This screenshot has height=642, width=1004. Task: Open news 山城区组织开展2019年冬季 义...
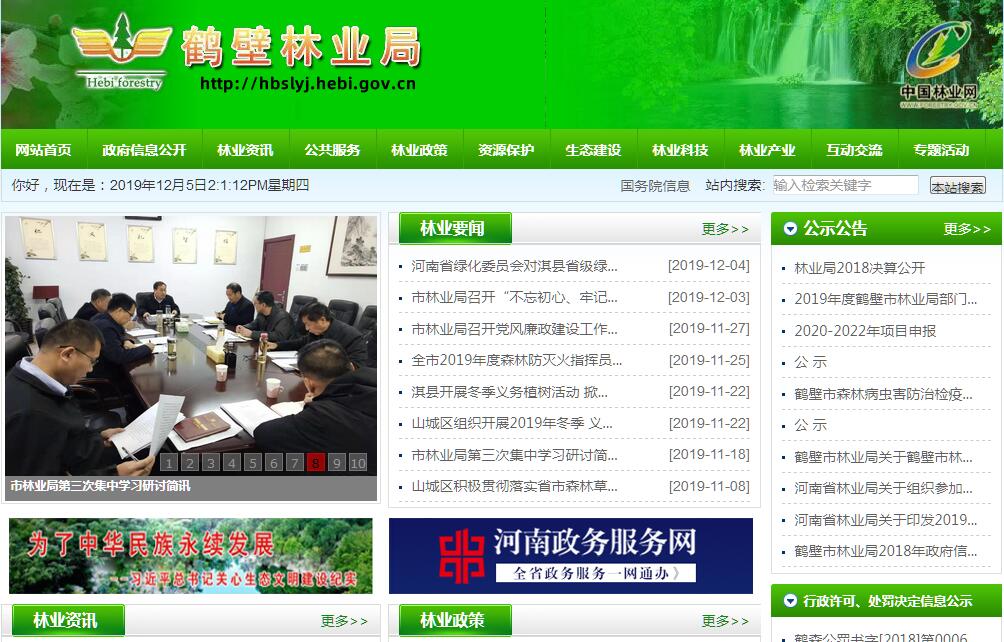(512, 423)
